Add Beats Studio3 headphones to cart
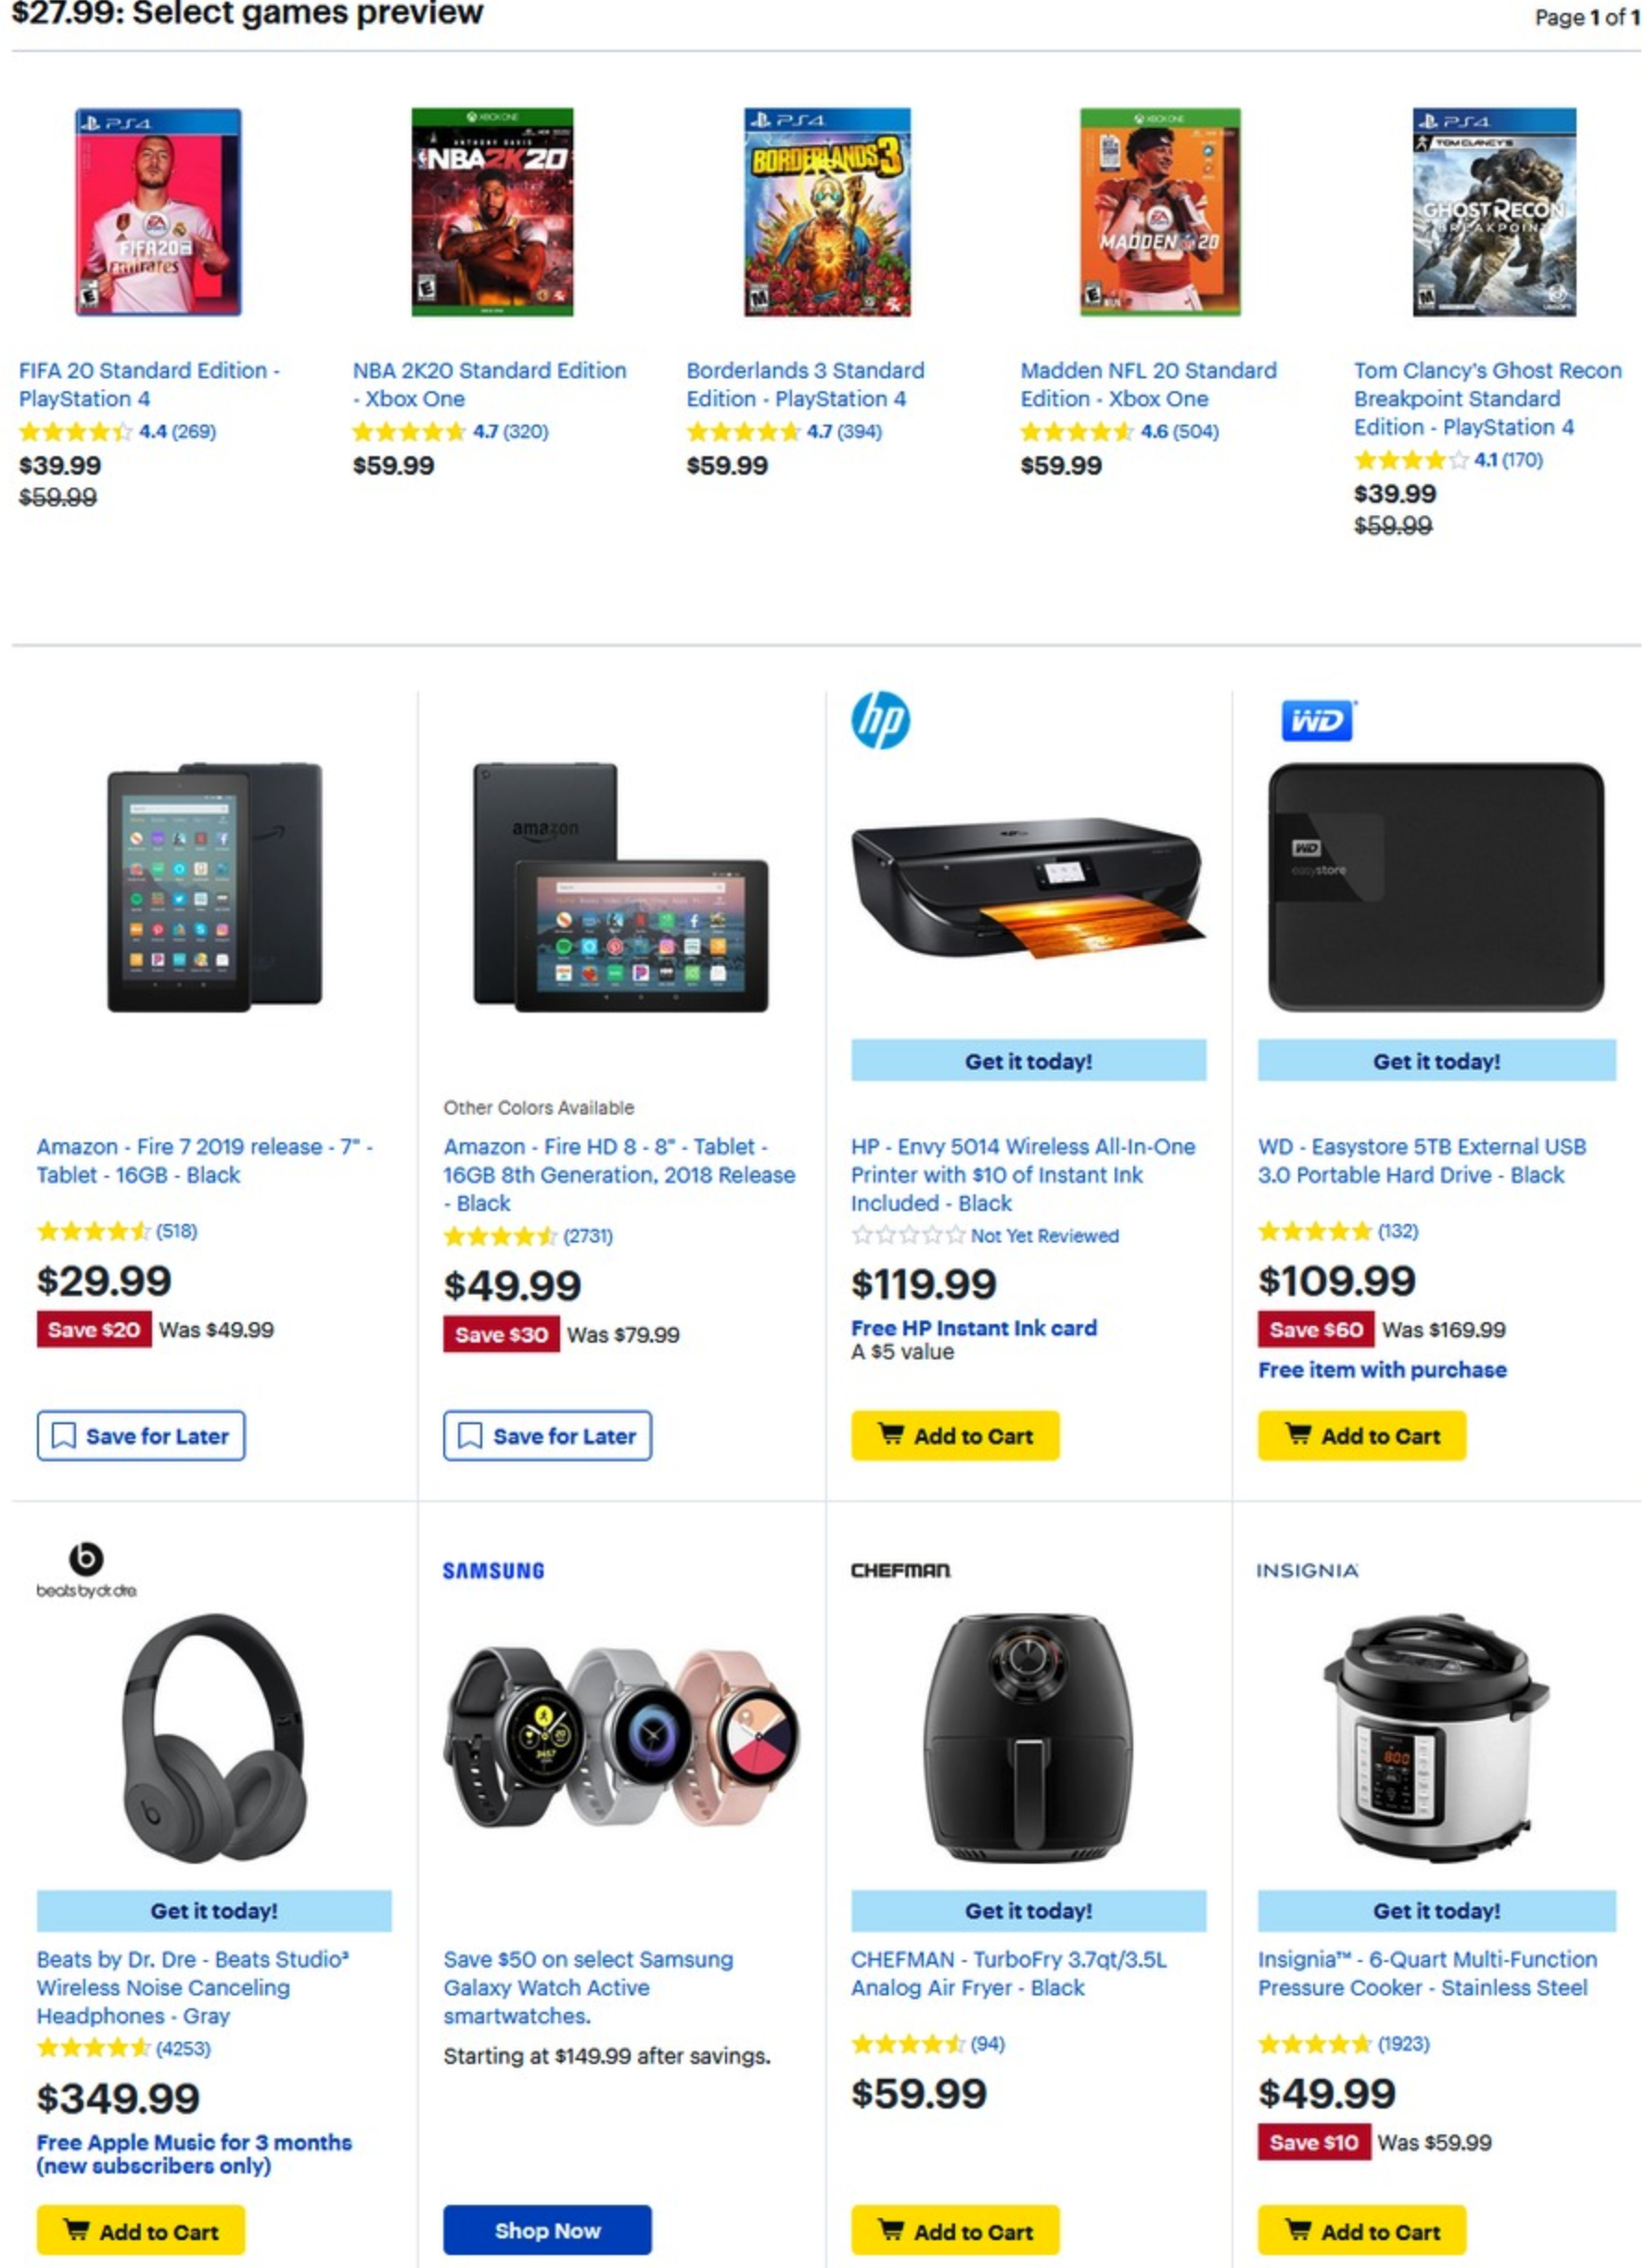 point(140,2230)
